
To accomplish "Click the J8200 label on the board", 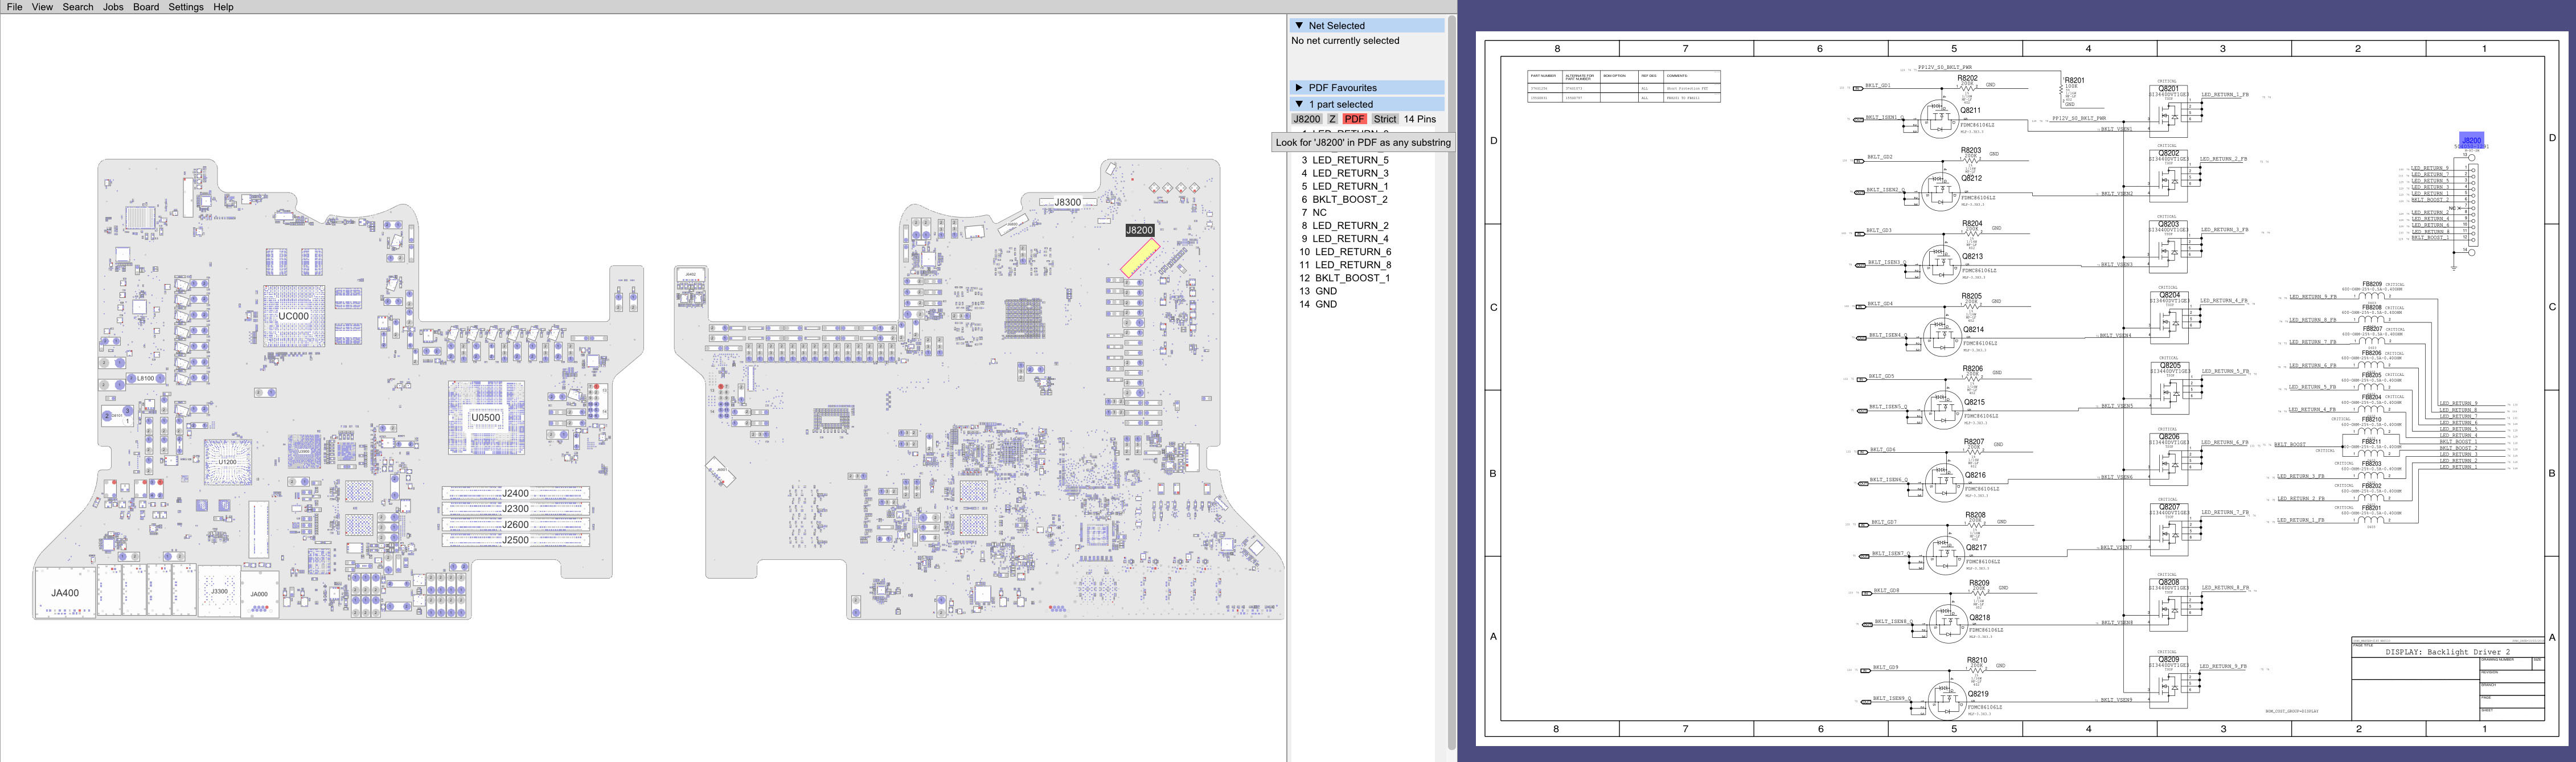I will (x=1139, y=230).
